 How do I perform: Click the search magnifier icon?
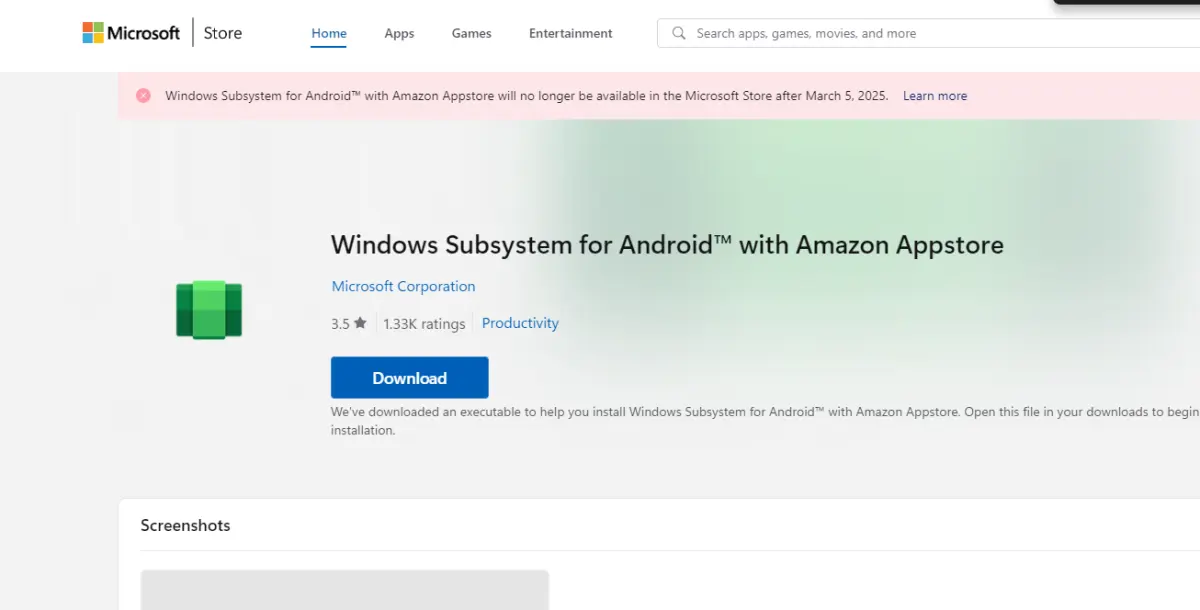(679, 33)
